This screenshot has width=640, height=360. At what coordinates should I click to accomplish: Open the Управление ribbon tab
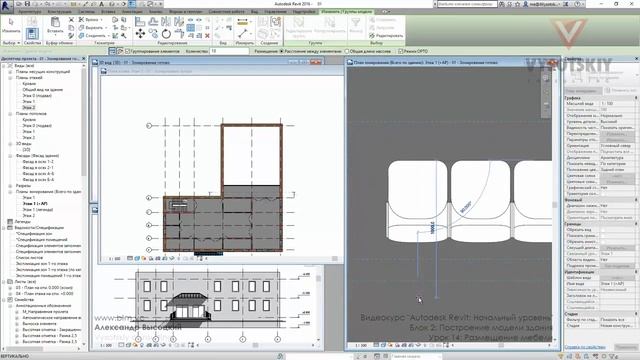pos(275,12)
